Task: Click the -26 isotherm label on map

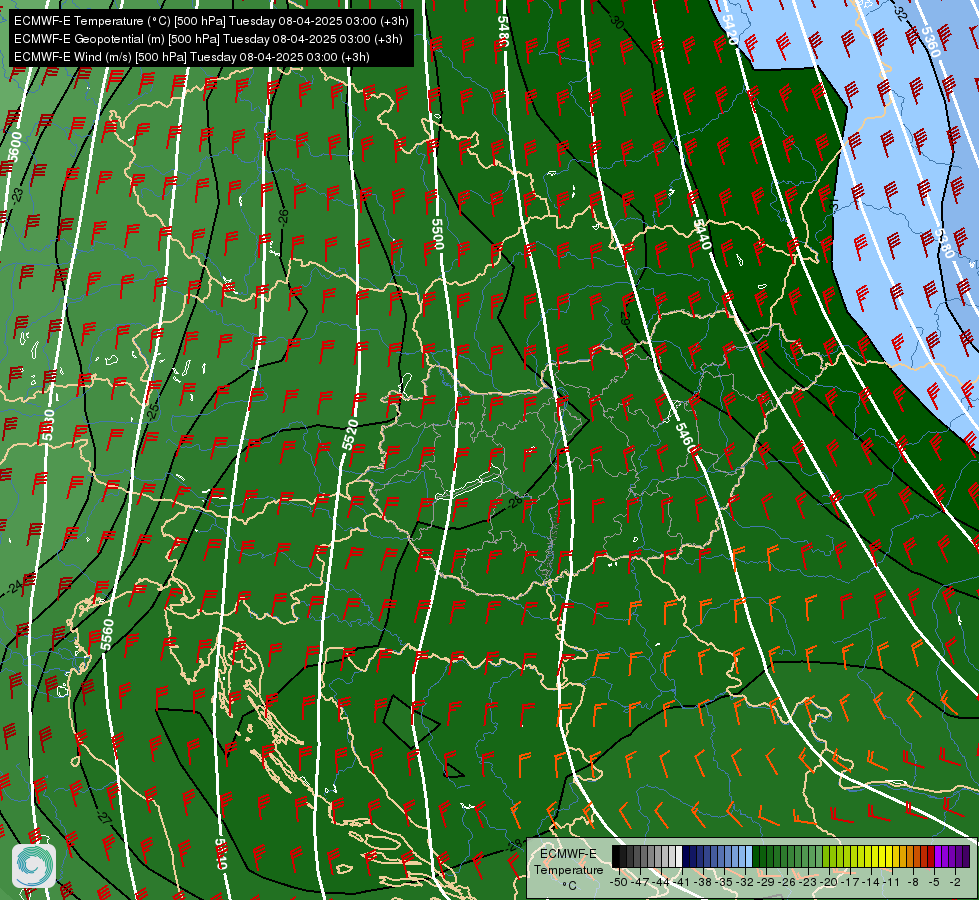Action: click(x=283, y=217)
